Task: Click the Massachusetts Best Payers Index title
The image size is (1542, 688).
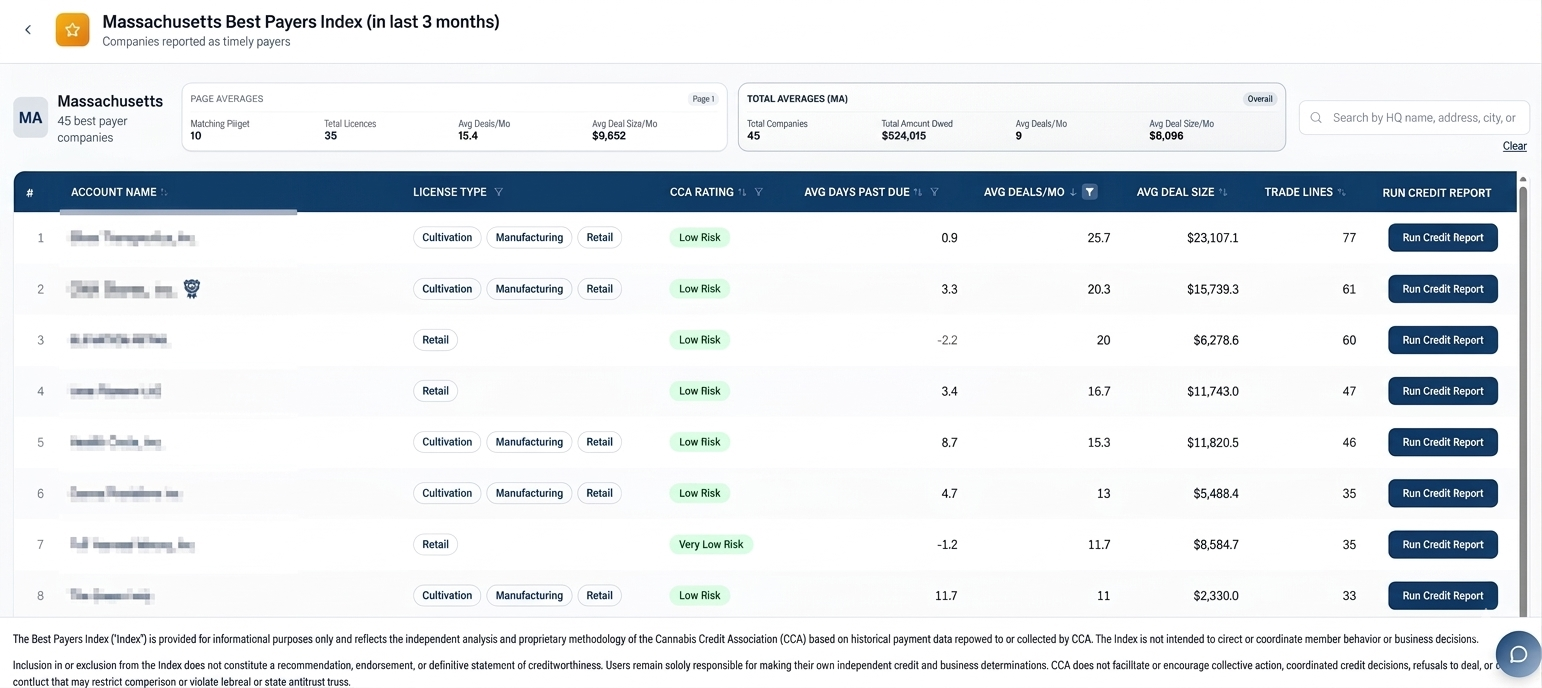Action: coord(301,21)
